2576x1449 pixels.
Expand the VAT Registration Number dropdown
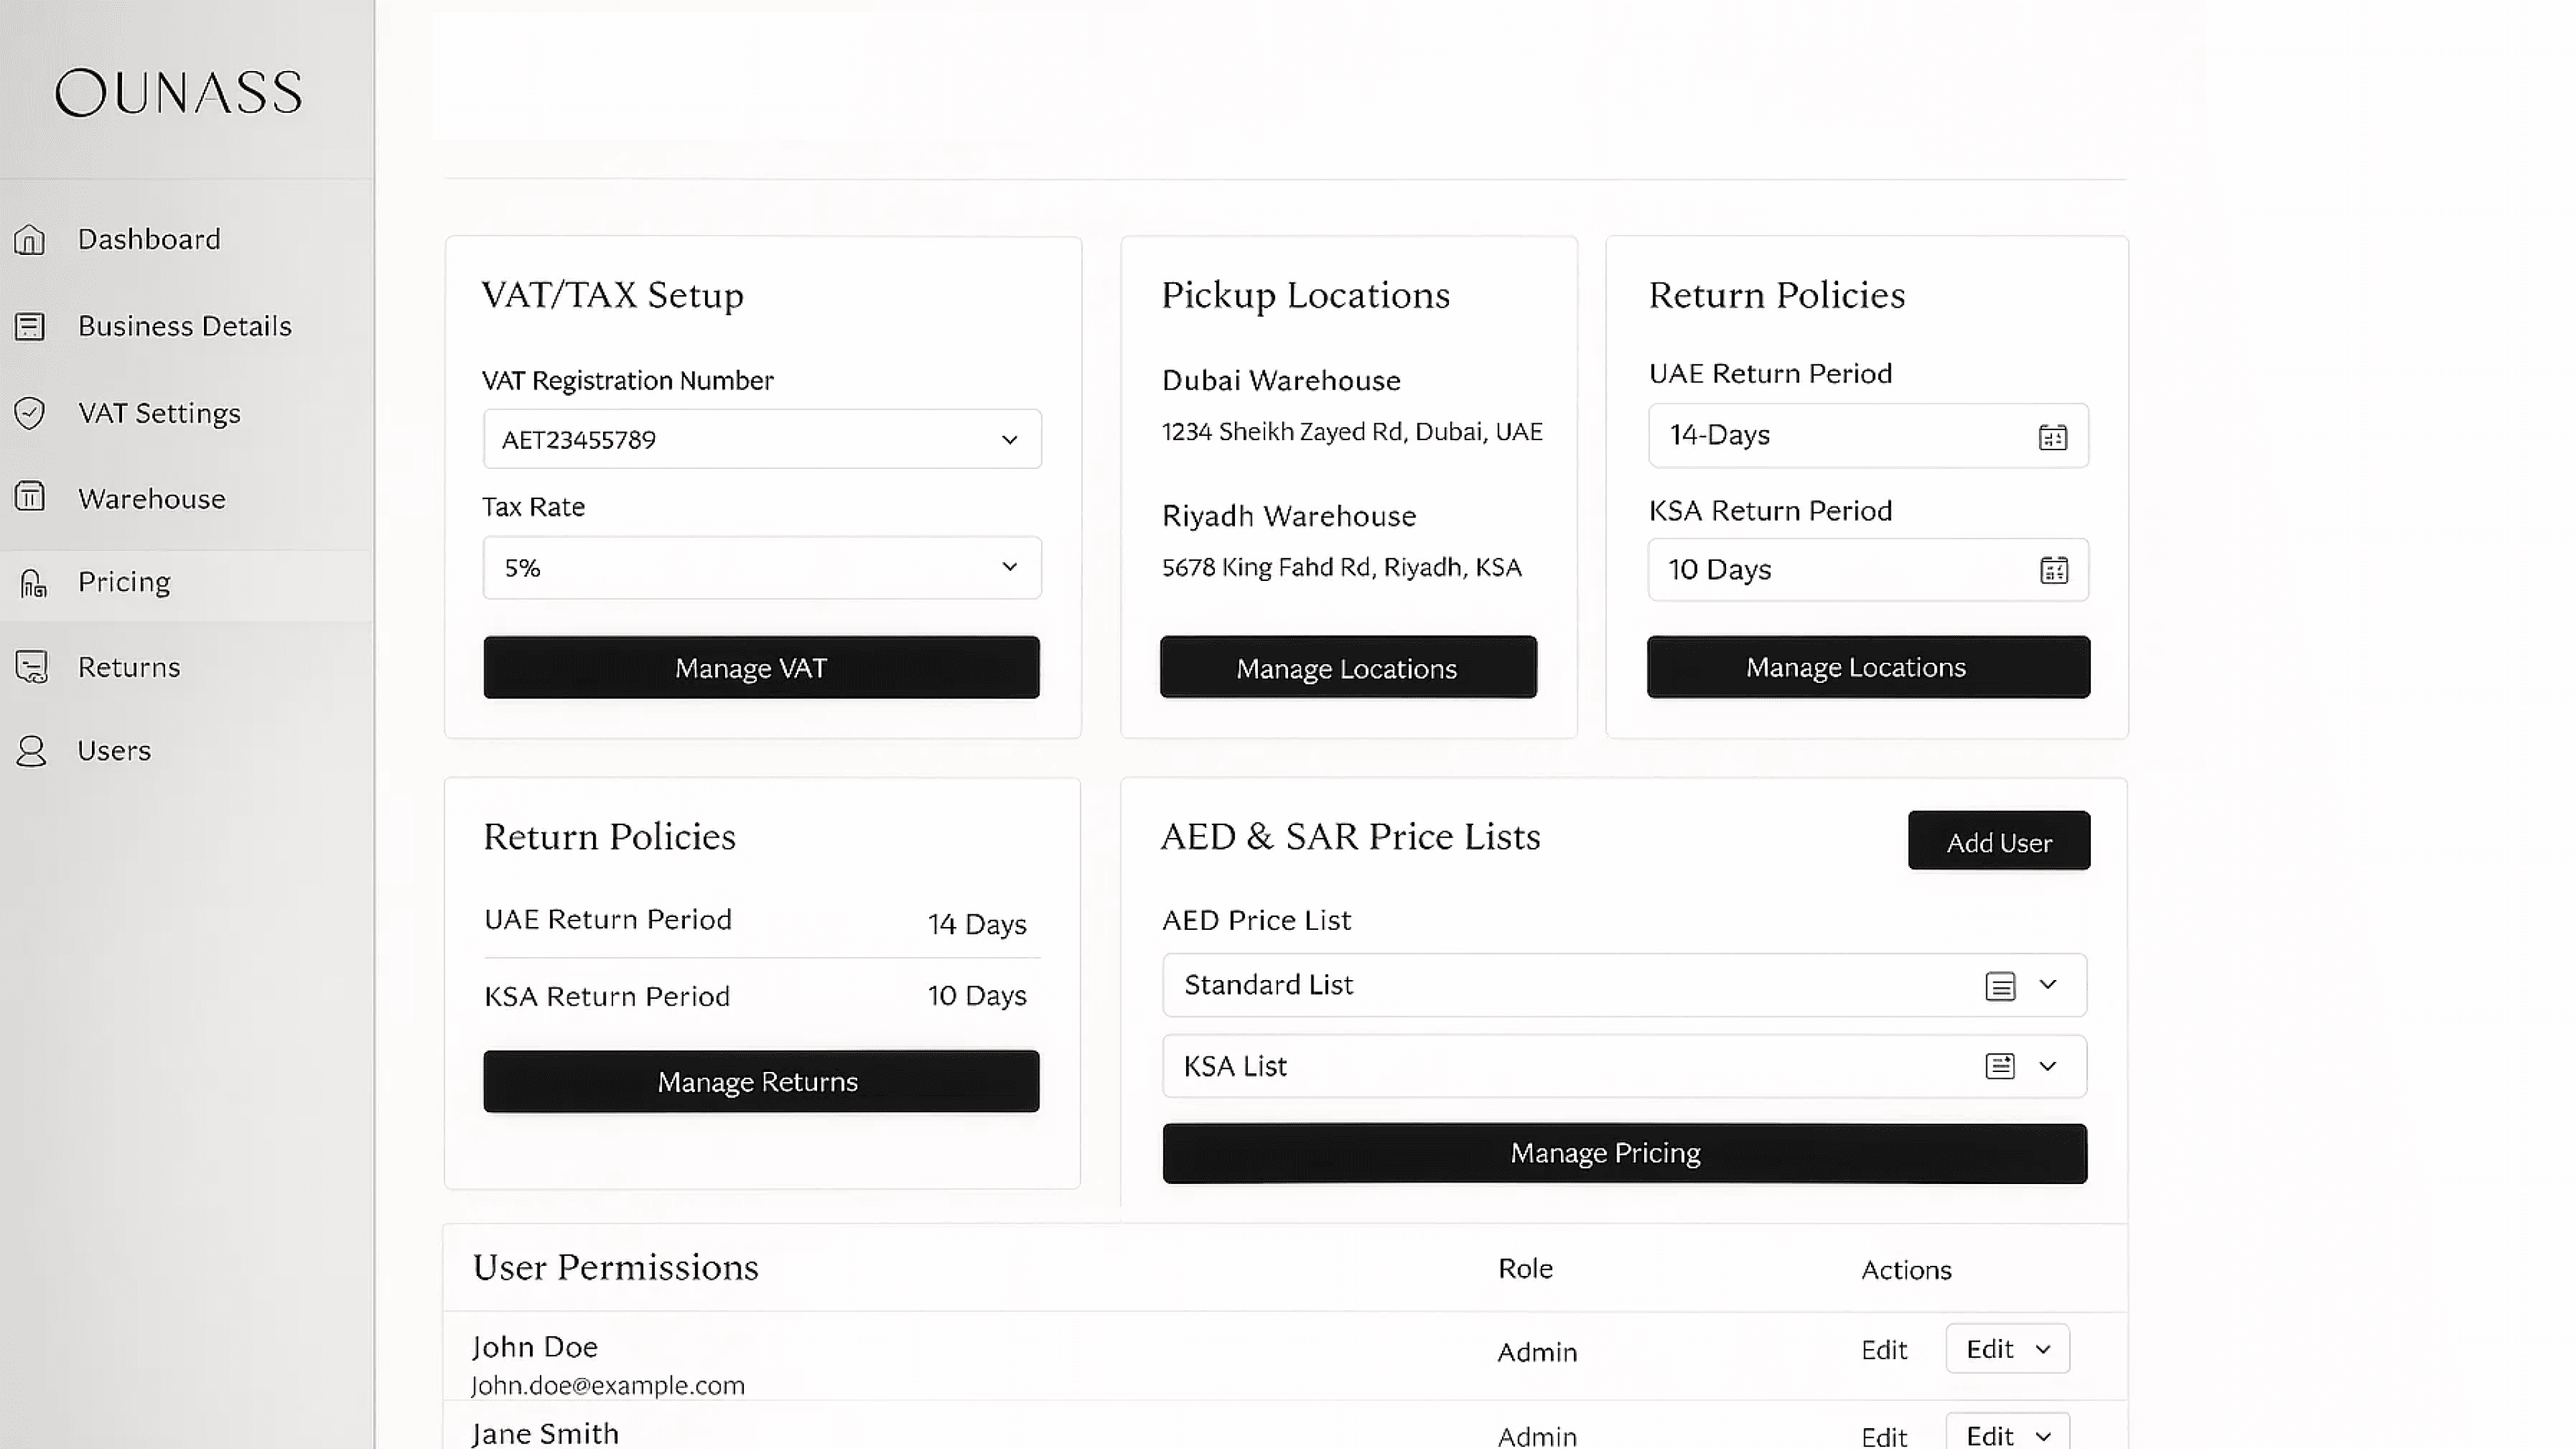pos(1009,440)
